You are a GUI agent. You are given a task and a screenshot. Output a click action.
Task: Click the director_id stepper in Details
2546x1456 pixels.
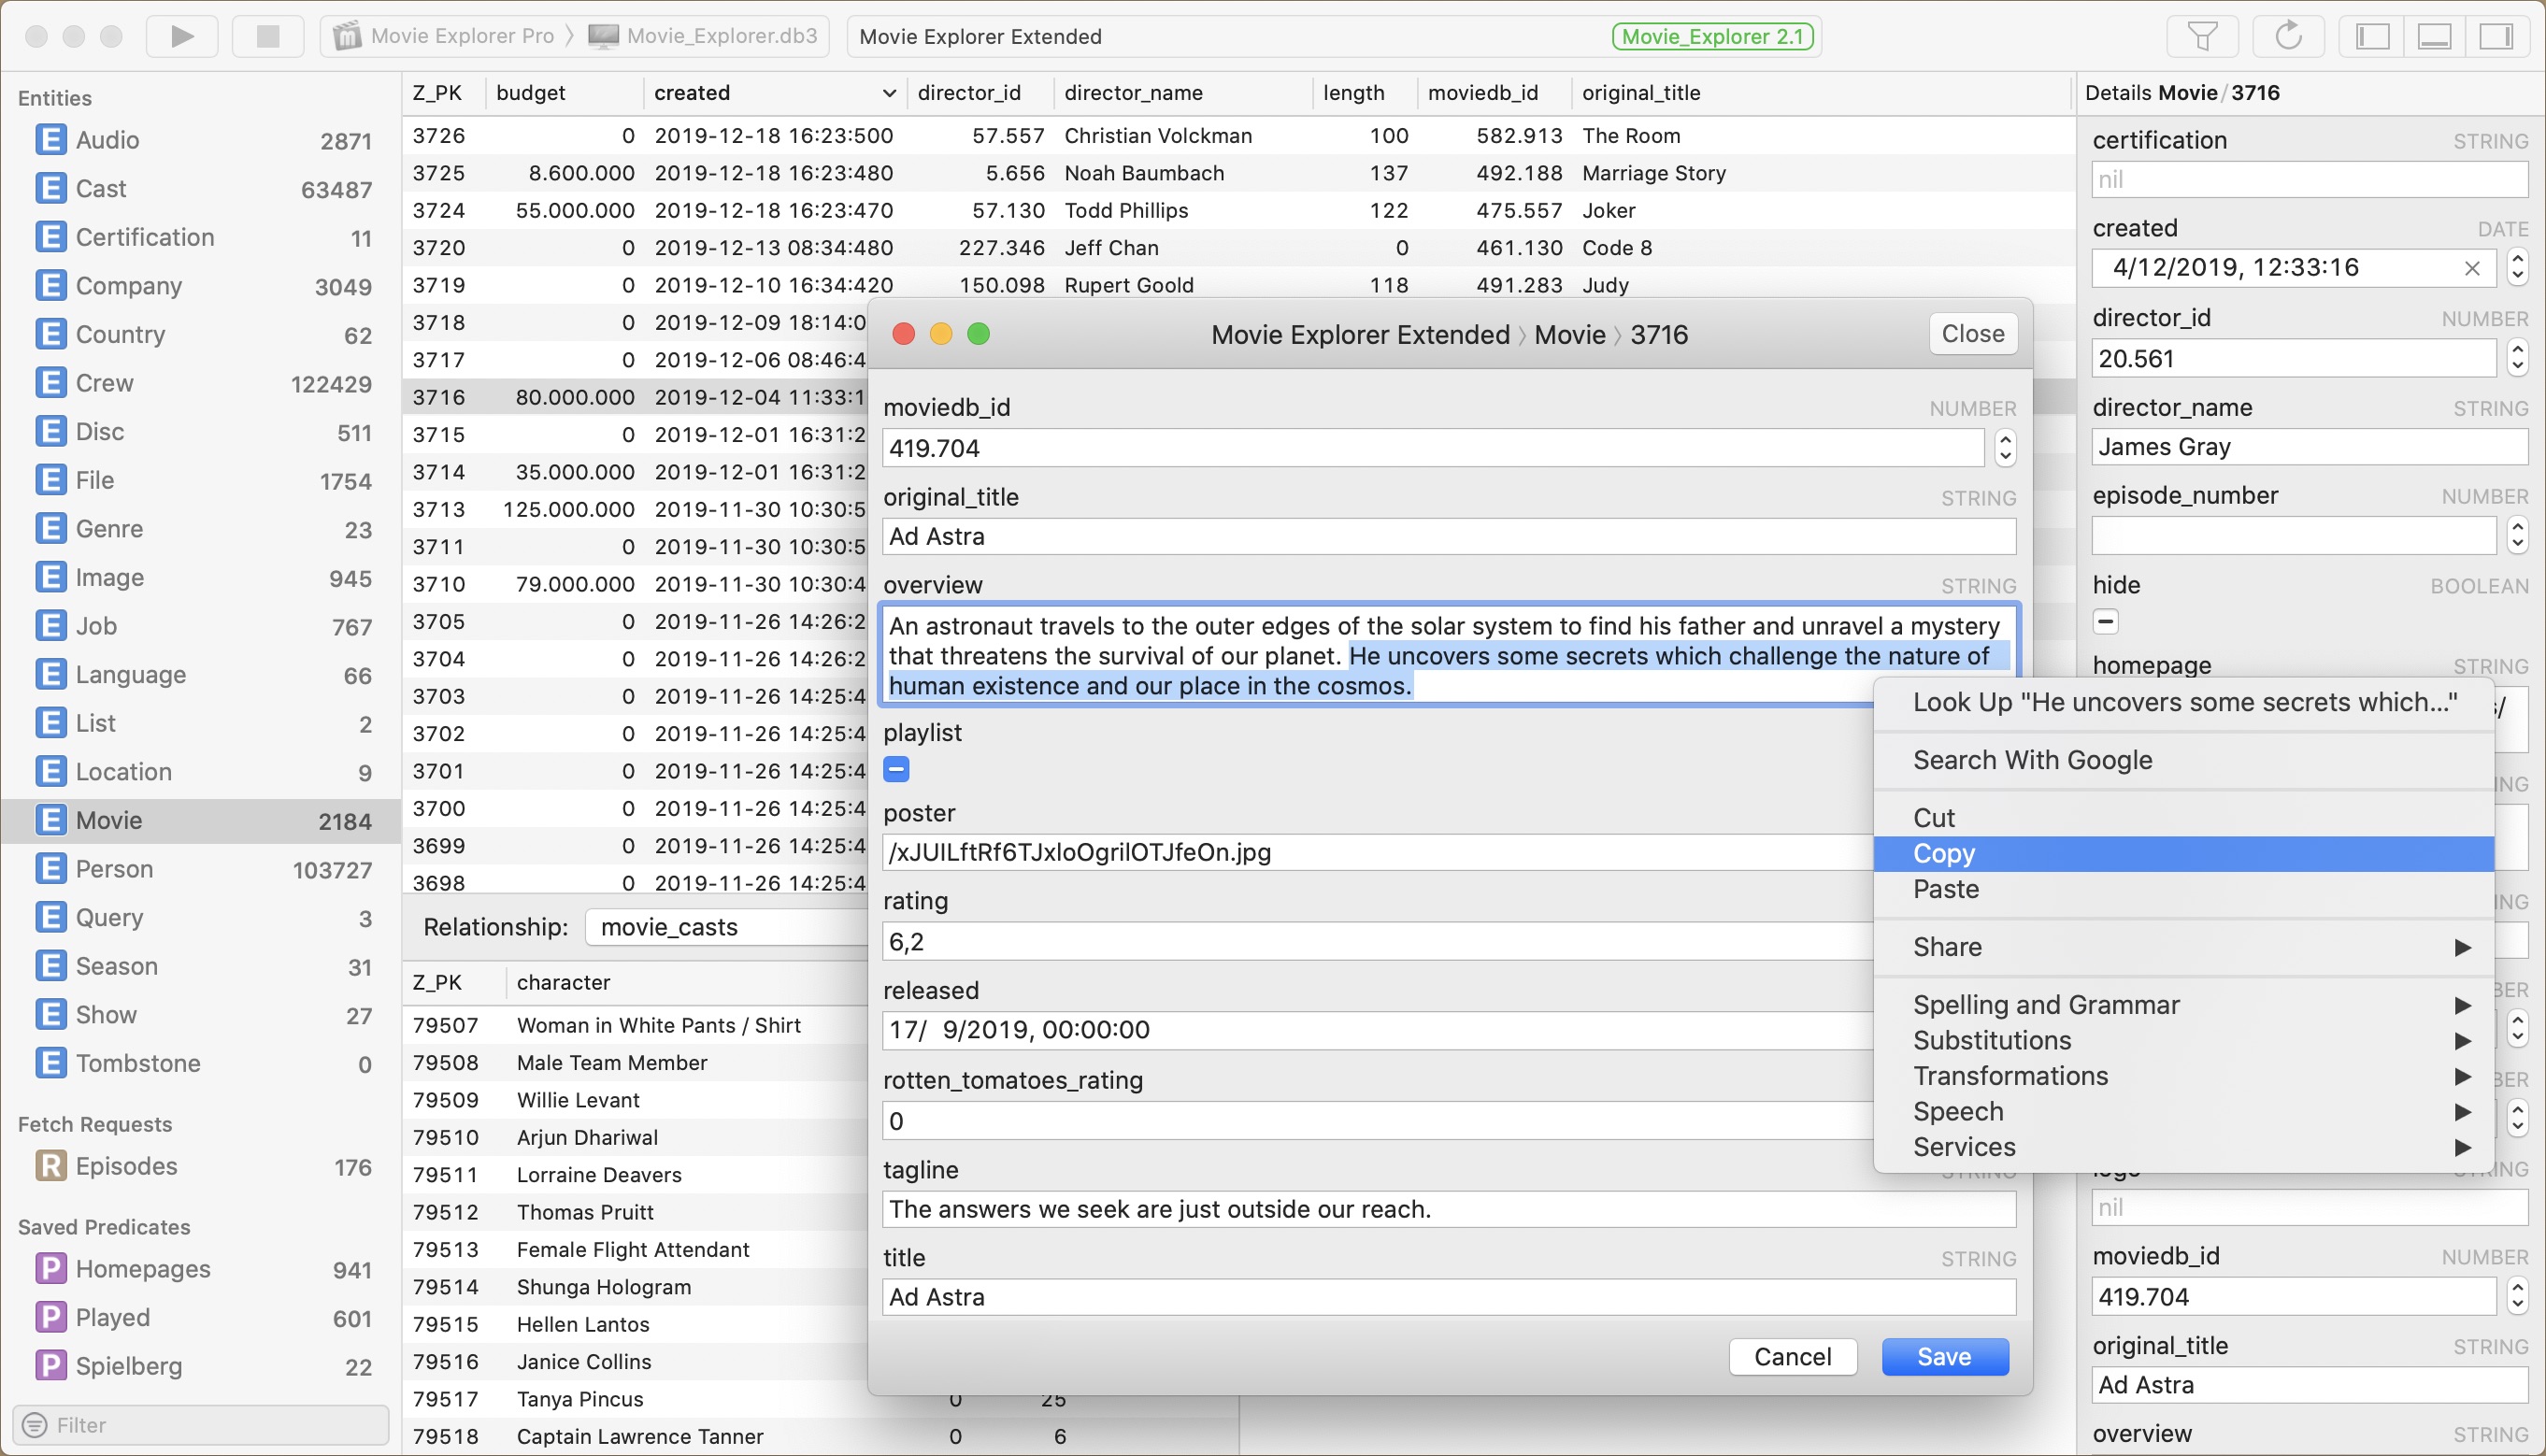(2517, 358)
